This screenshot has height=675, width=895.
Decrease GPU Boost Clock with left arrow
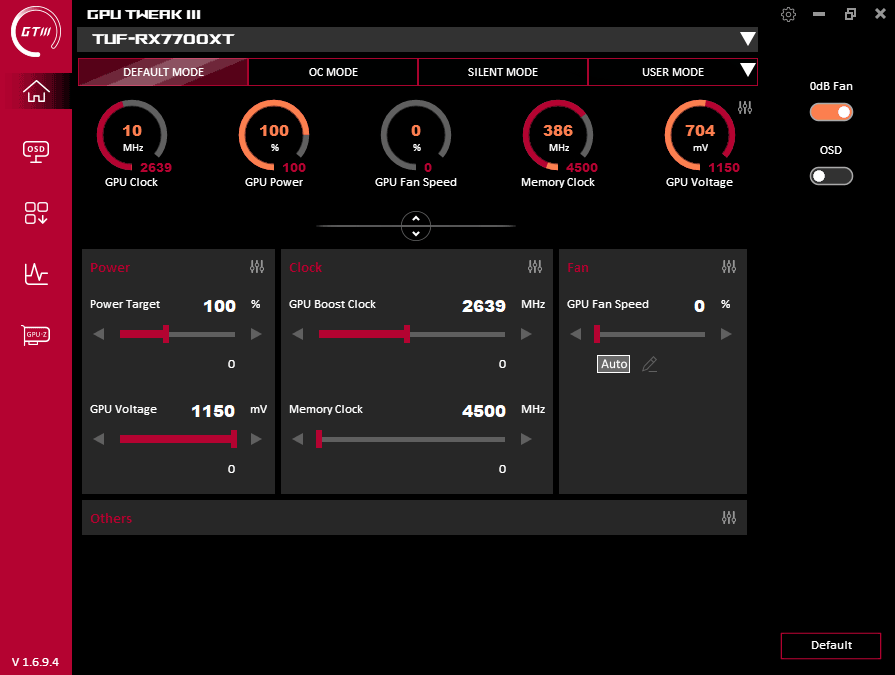(297, 334)
